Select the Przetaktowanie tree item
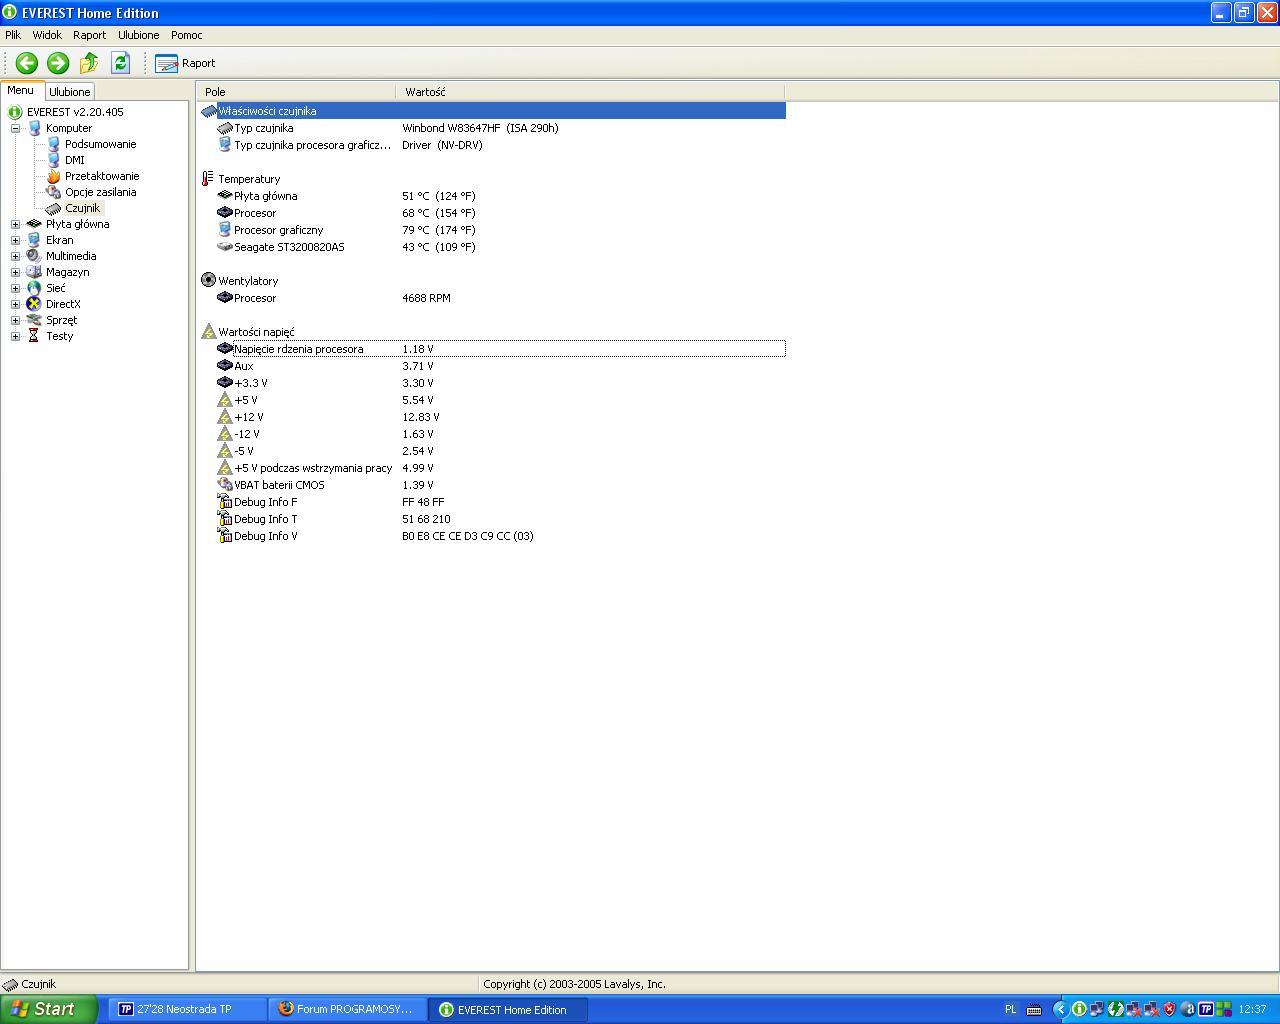This screenshot has width=1280, height=1024. pyautogui.click(x=102, y=176)
